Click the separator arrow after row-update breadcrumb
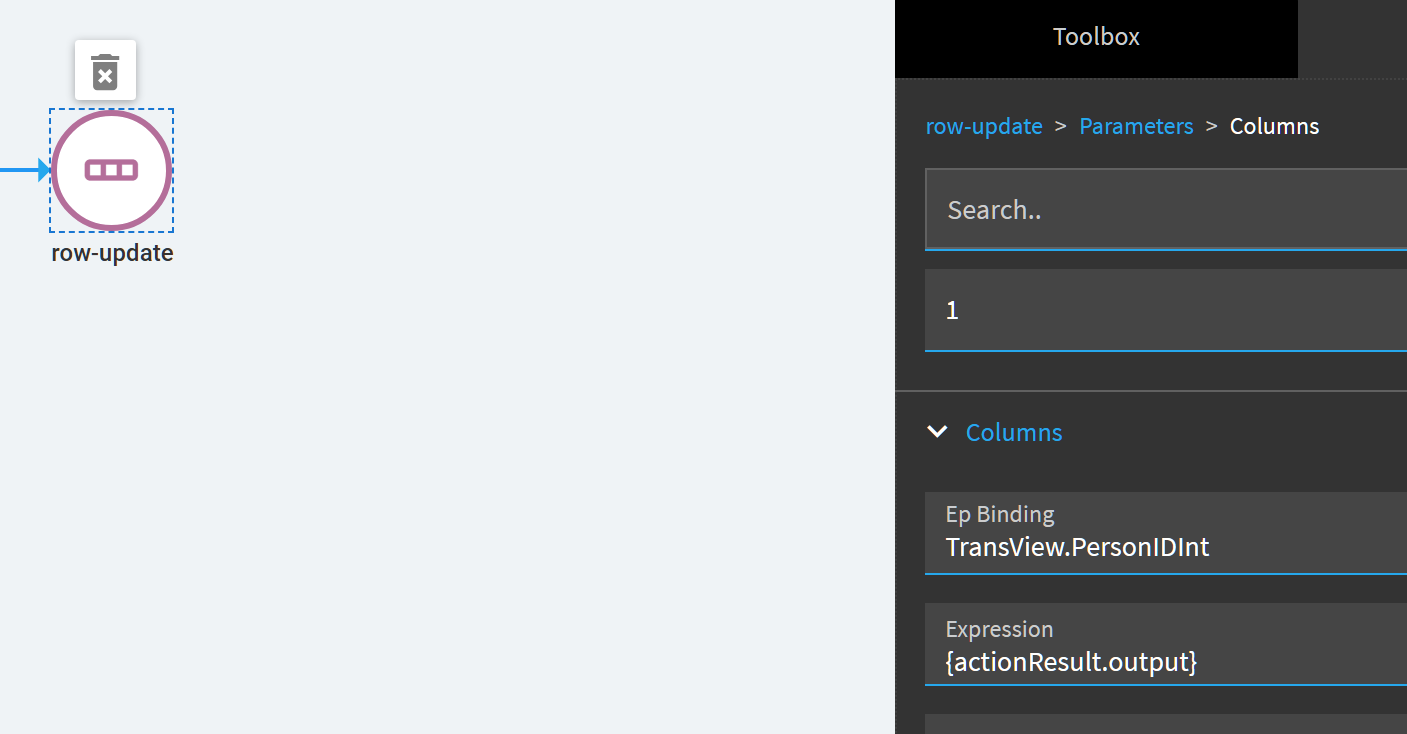1407x734 pixels. coord(1061,126)
